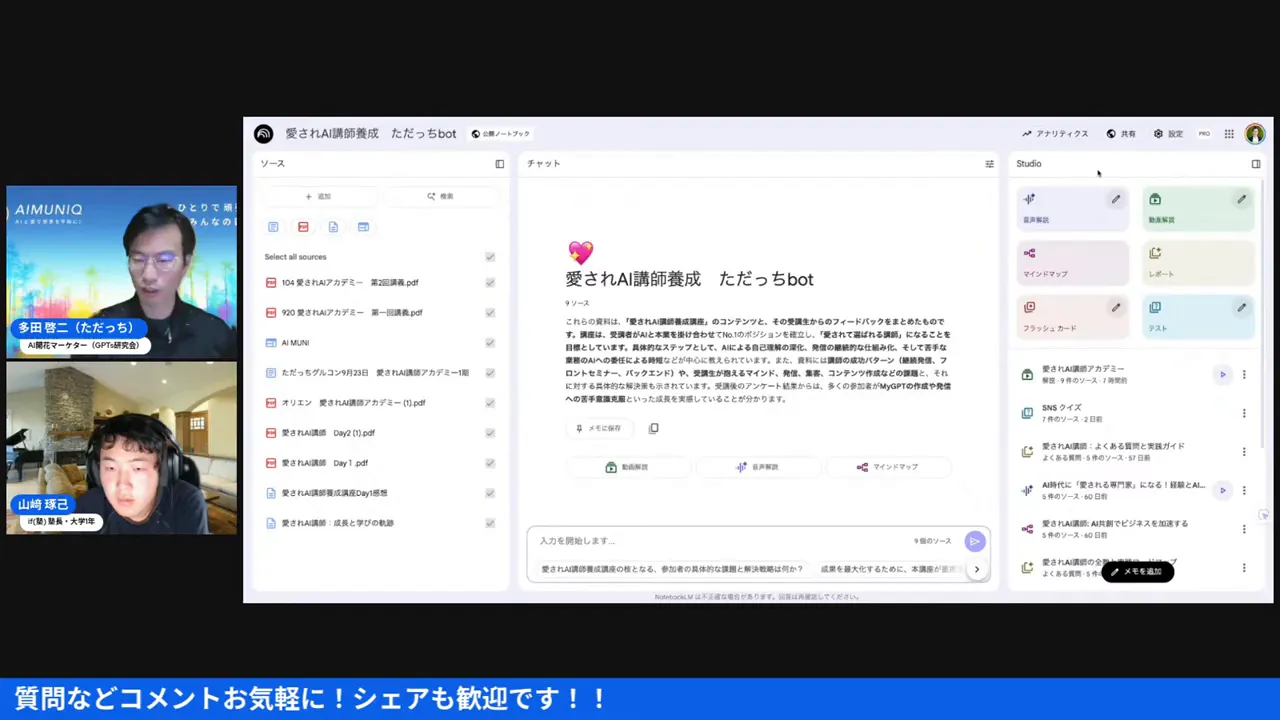Edit the 音声解説 card settings
This screenshot has height=720, width=1280.
(x=1116, y=199)
